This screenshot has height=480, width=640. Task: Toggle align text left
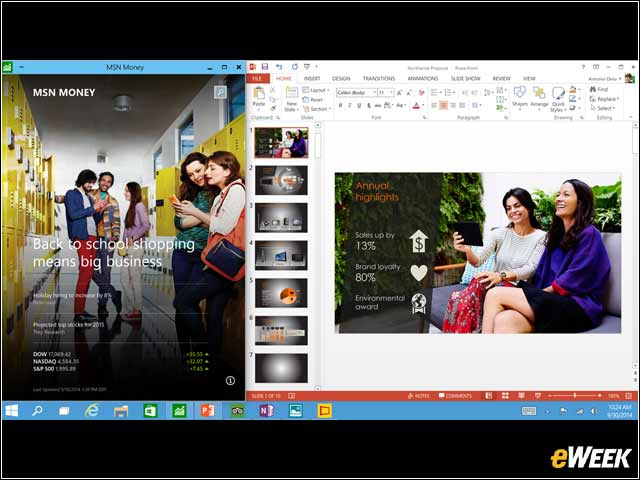434,105
